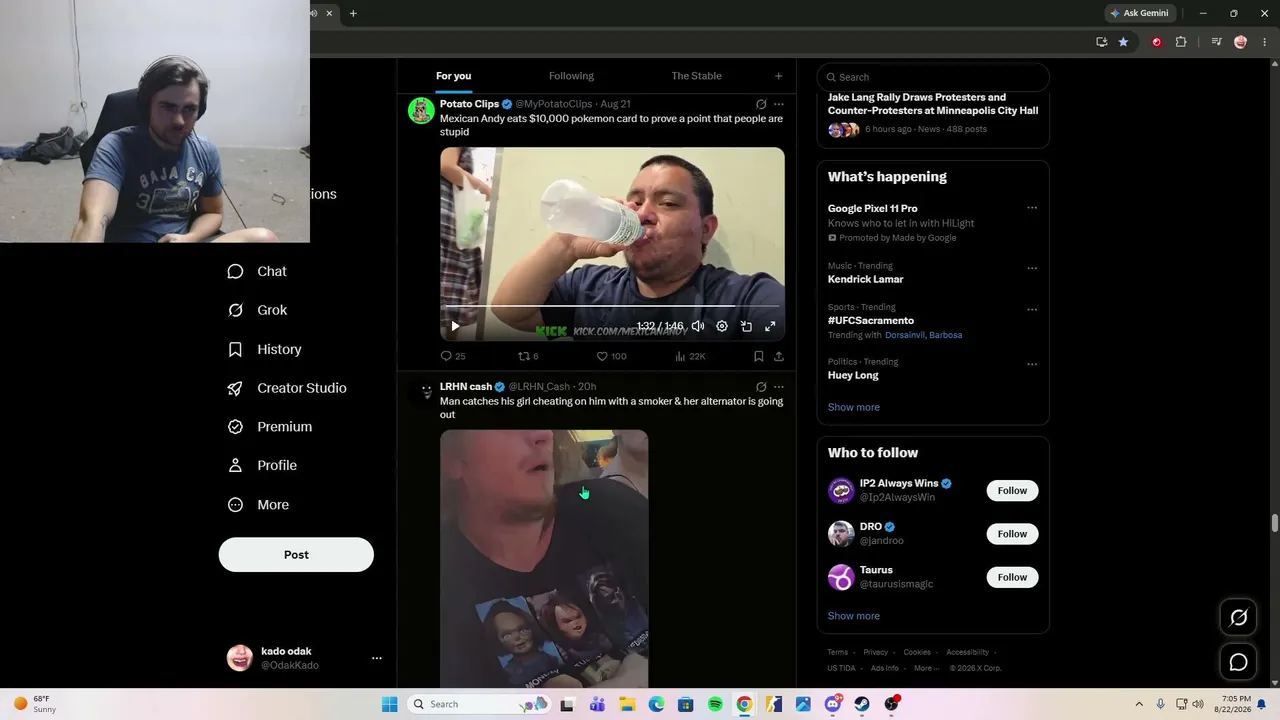The image size is (1280, 720).
Task: View analytics of Potato Clips post
Action: click(690, 356)
